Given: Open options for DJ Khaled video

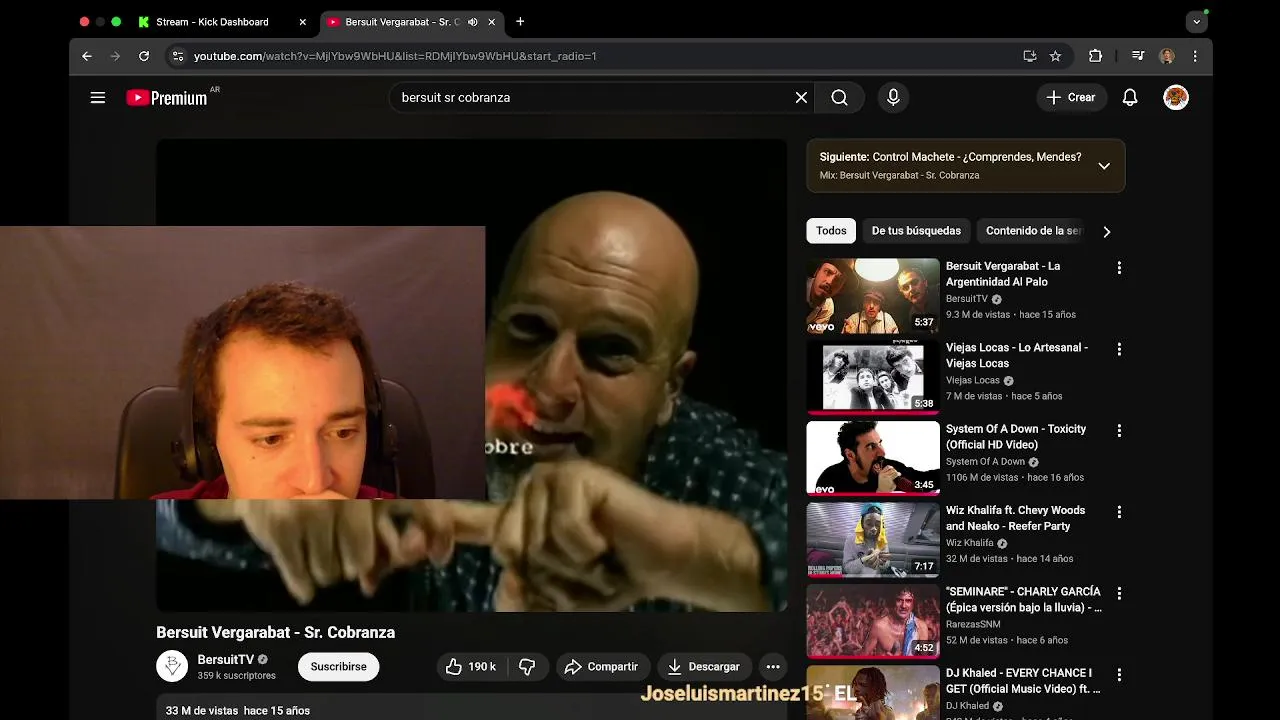Looking at the screenshot, I should 1119,674.
